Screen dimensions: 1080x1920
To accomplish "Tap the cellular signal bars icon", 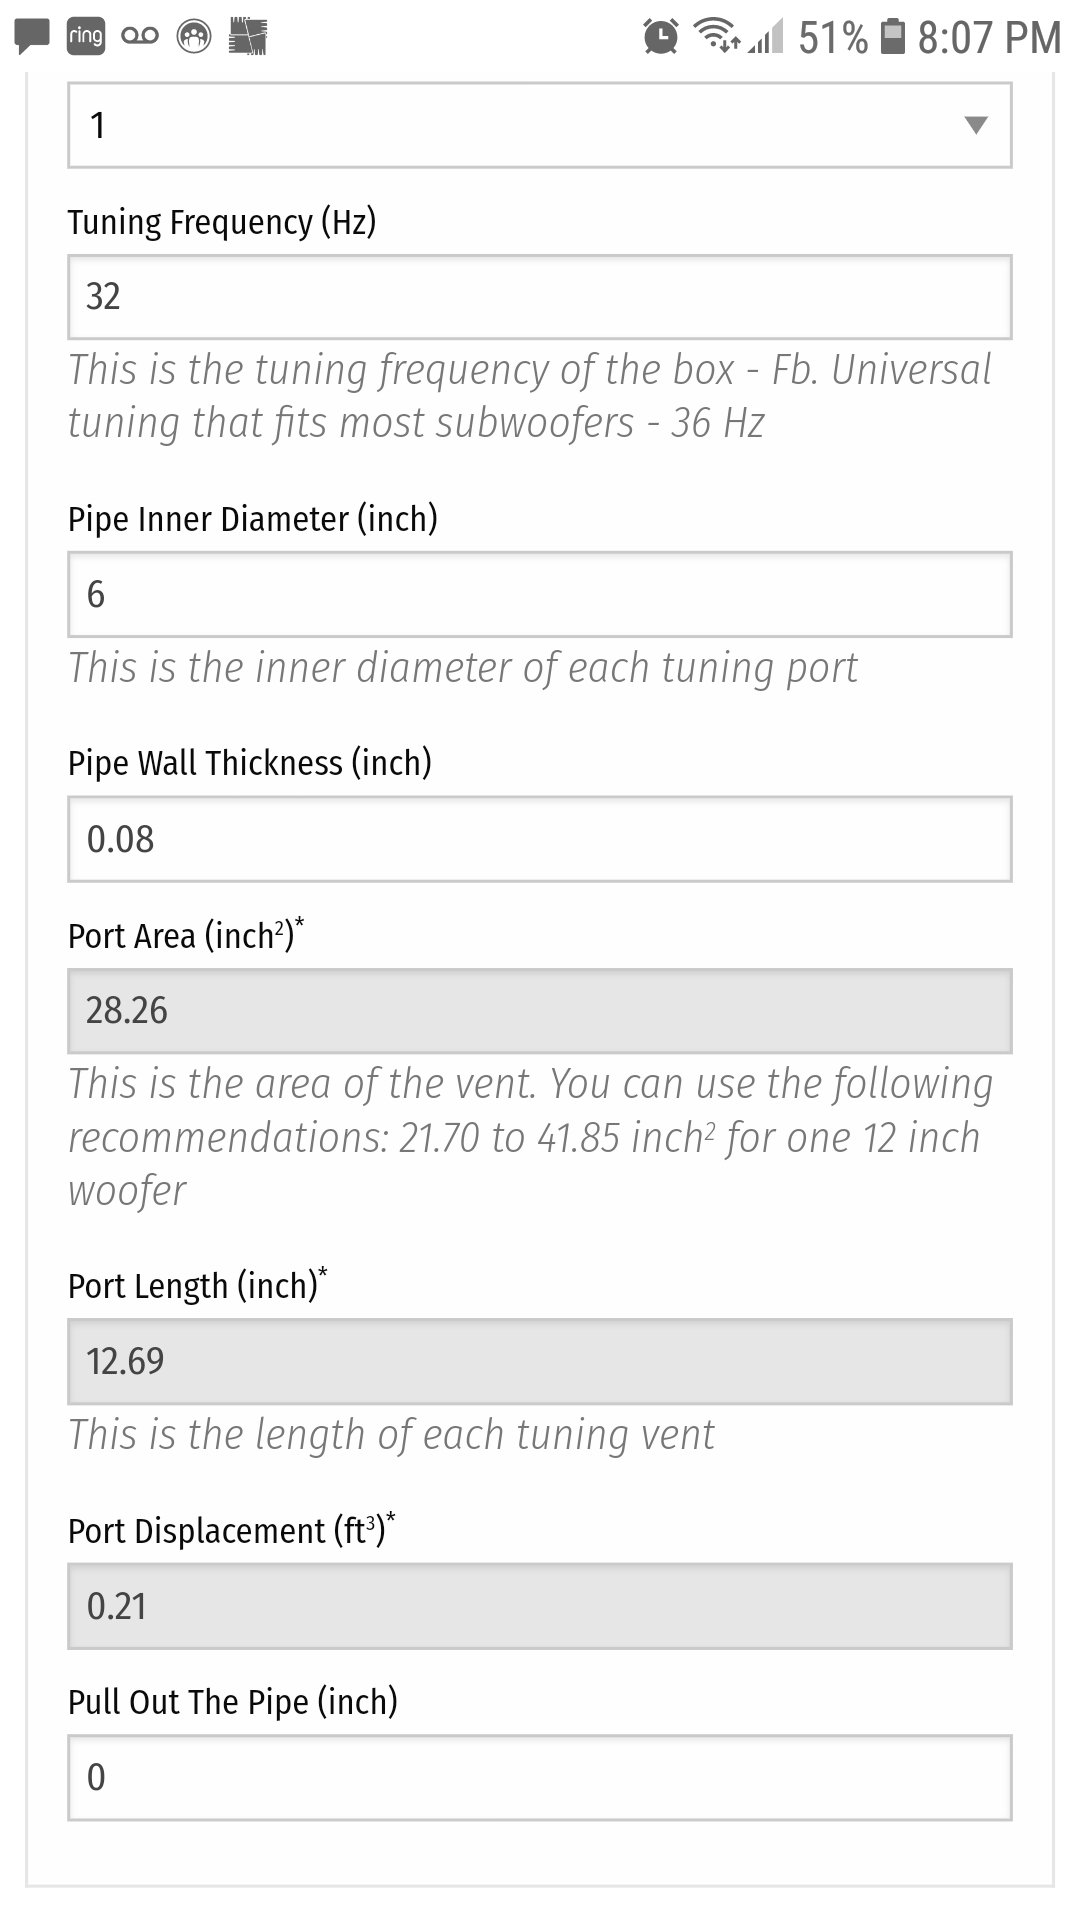I will click(766, 39).
